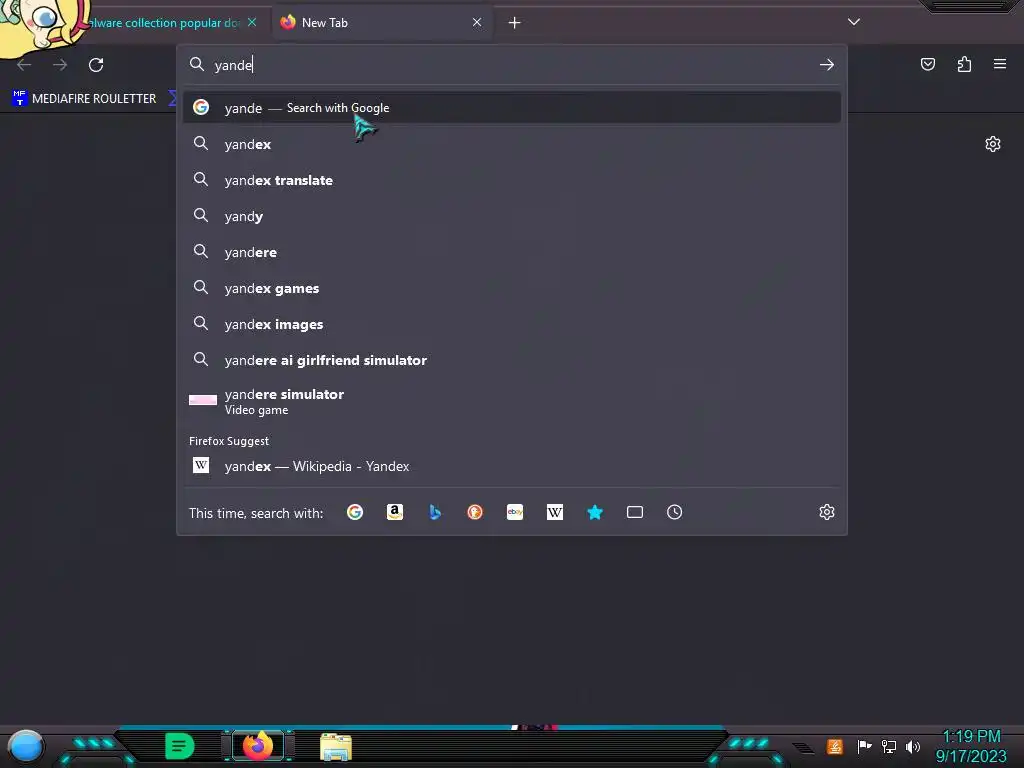The image size is (1024, 768).
Task: Search bookmarks with the star icon
Action: coord(595,513)
